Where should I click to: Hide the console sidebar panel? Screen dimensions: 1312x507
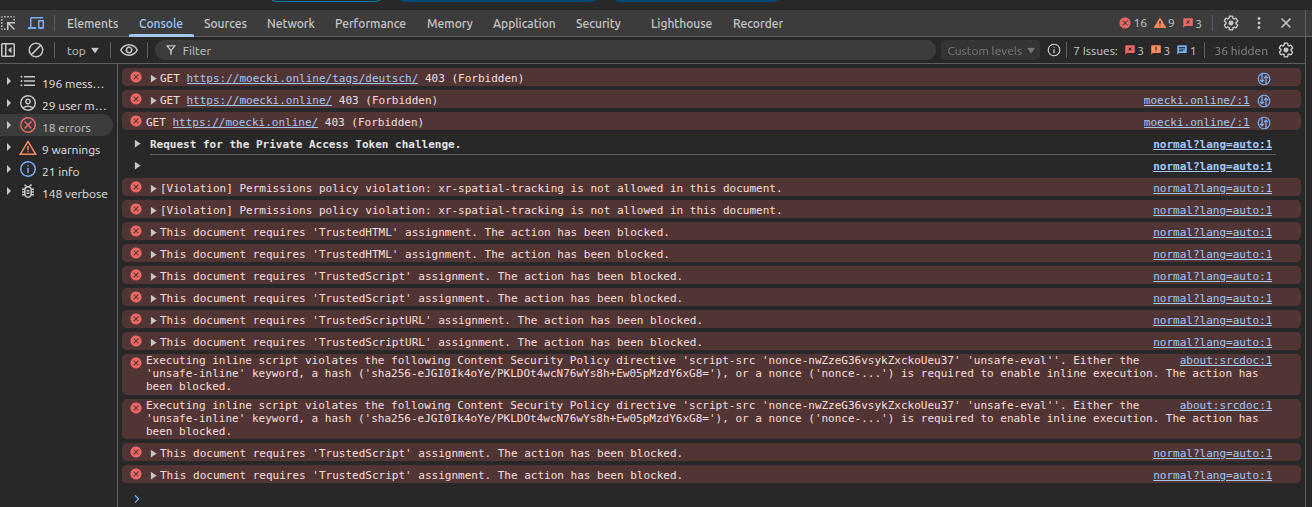tap(9, 50)
